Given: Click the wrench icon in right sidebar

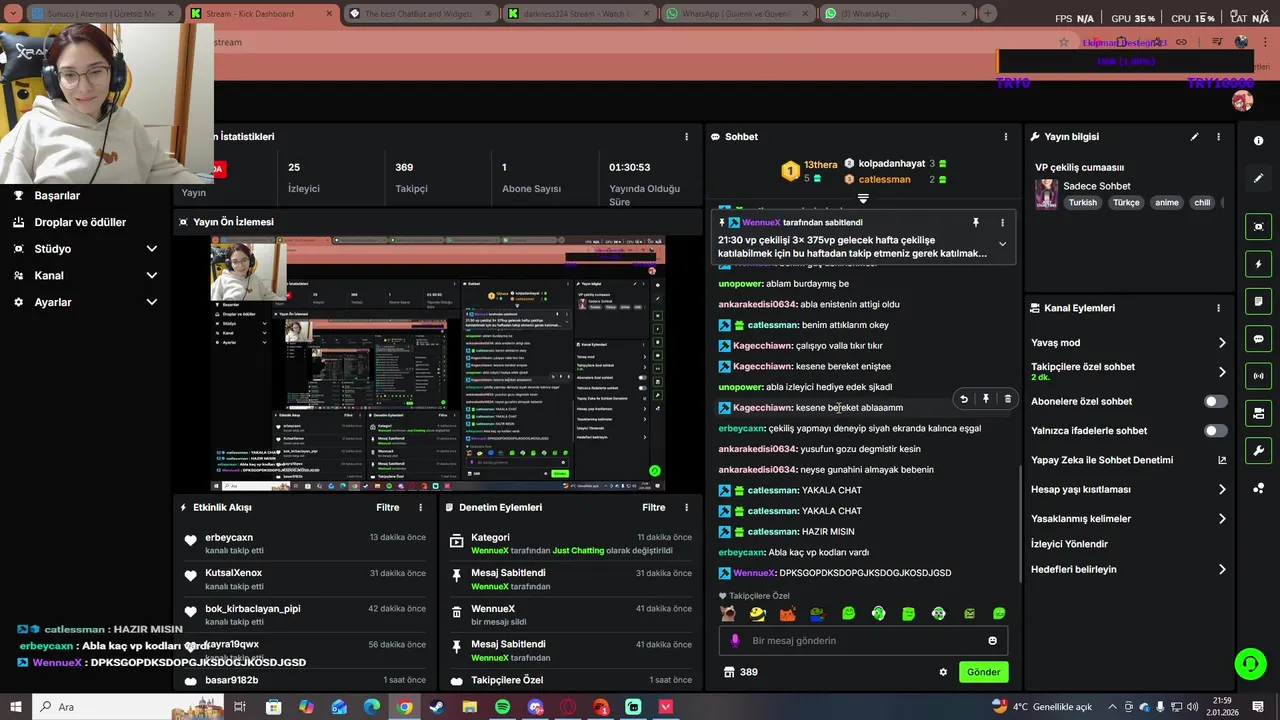Looking at the screenshot, I should [1258, 450].
